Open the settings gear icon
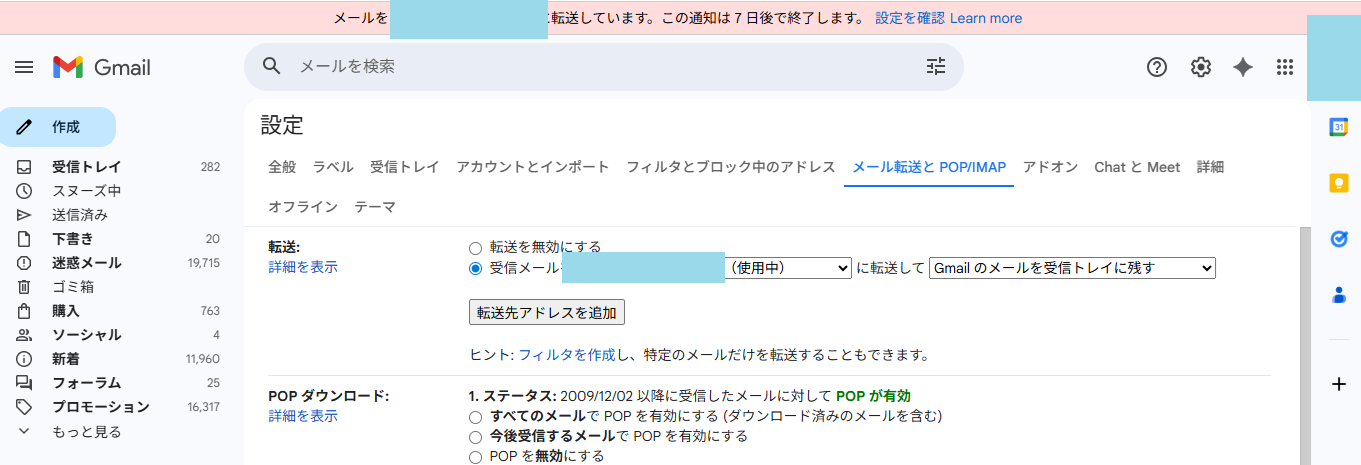1361x465 pixels. [1201, 67]
